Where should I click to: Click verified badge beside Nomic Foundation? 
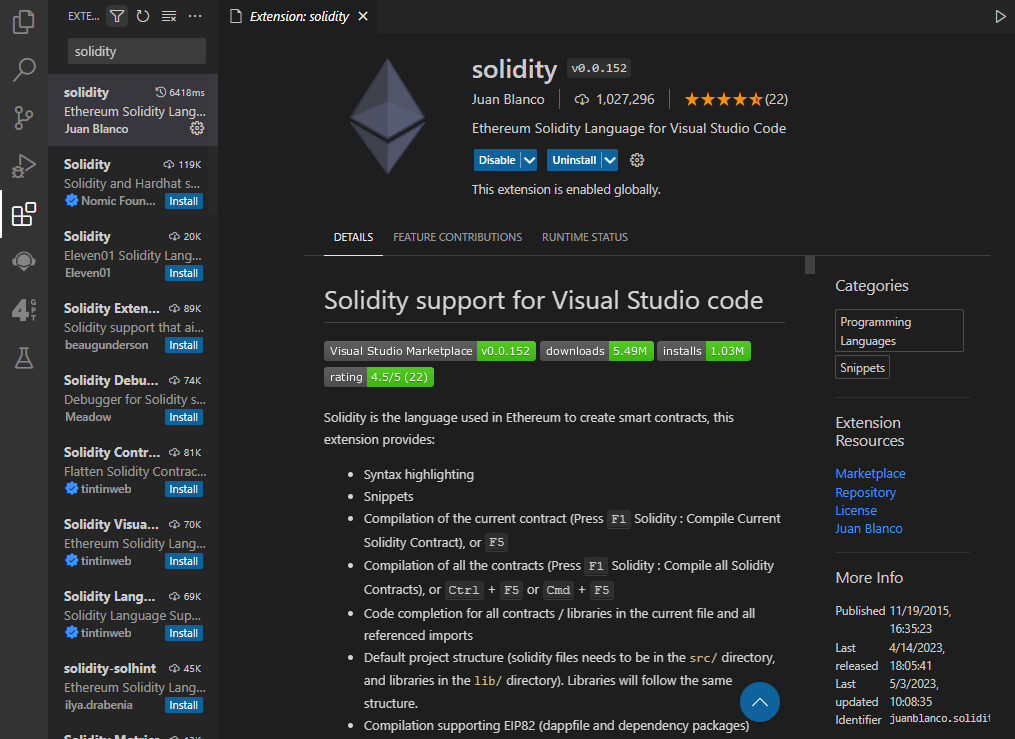72,201
